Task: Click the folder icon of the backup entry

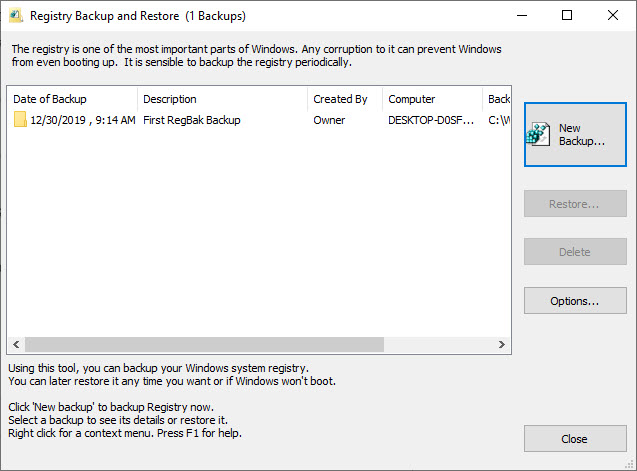Action: click(x=20, y=120)
